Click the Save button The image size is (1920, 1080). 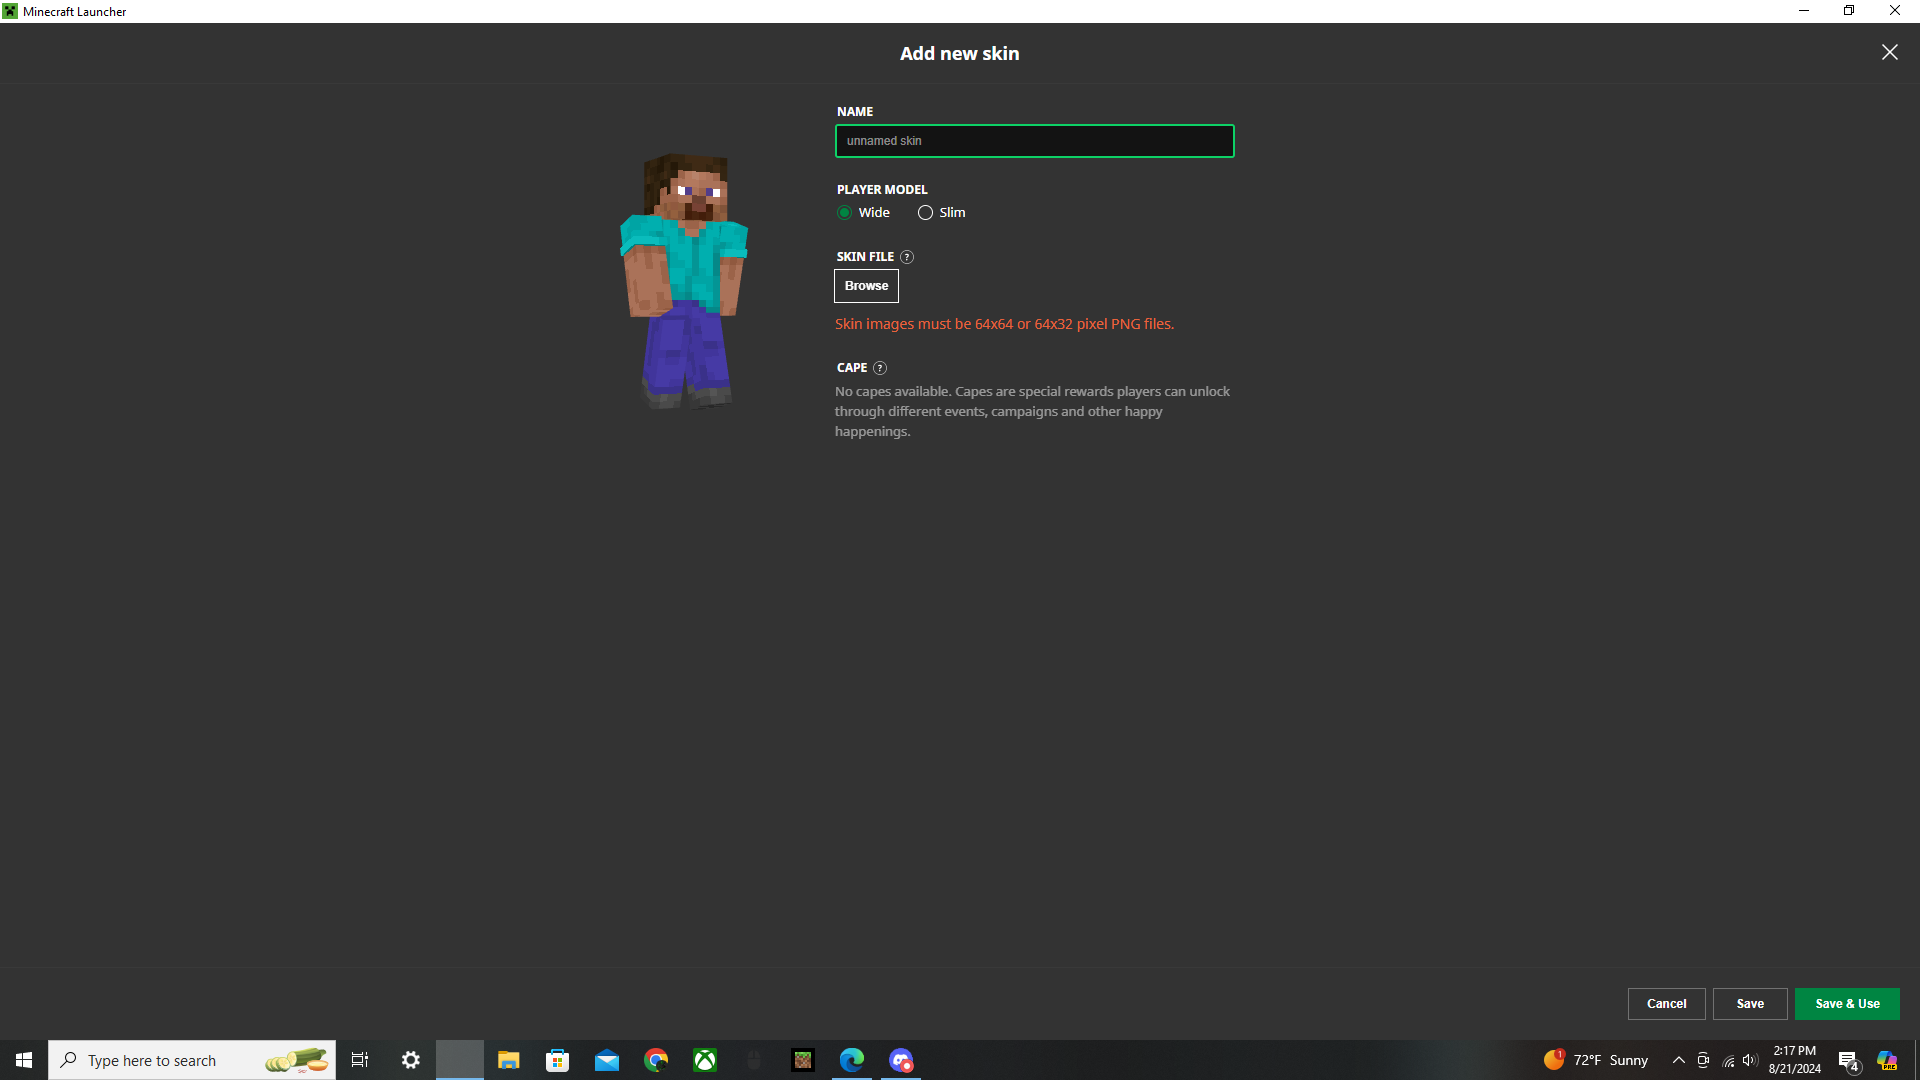[x=1750, y=1004]
